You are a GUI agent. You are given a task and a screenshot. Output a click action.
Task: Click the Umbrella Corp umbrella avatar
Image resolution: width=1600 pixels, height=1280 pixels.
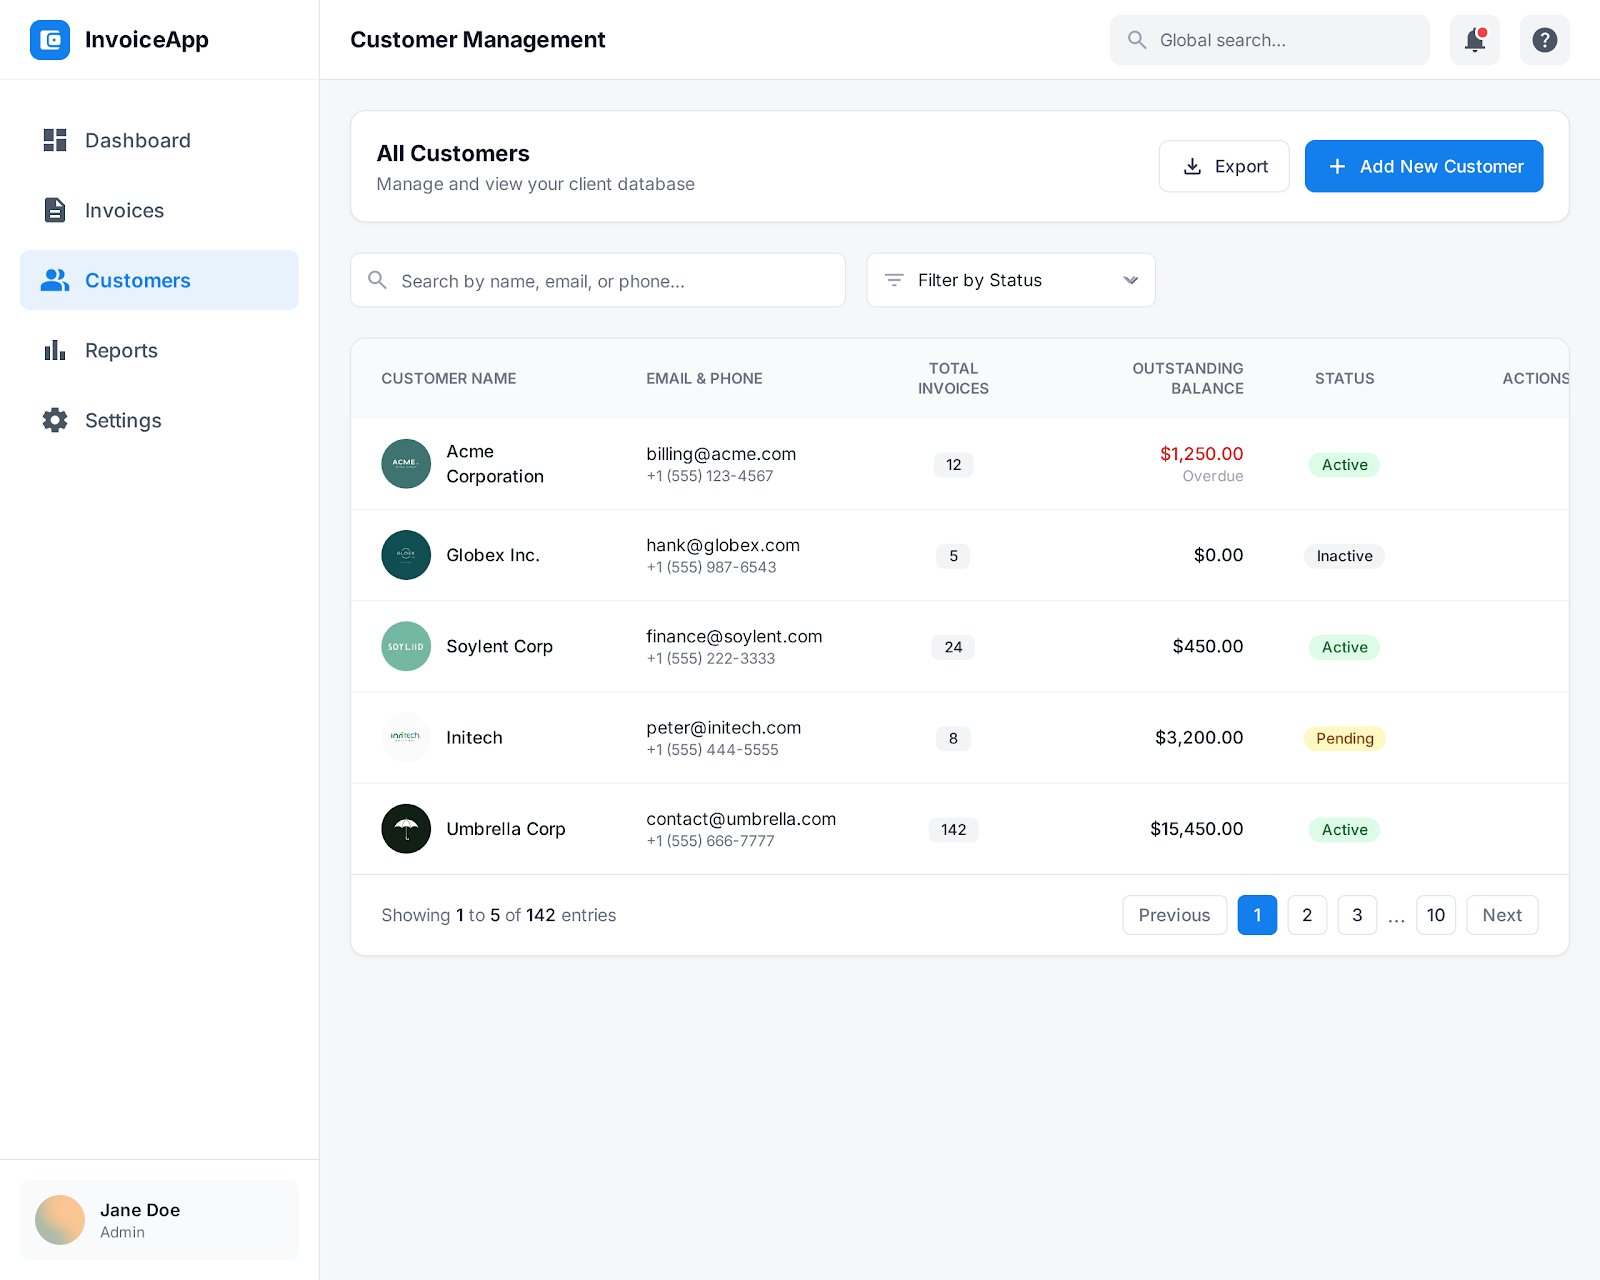pos(406,829)
